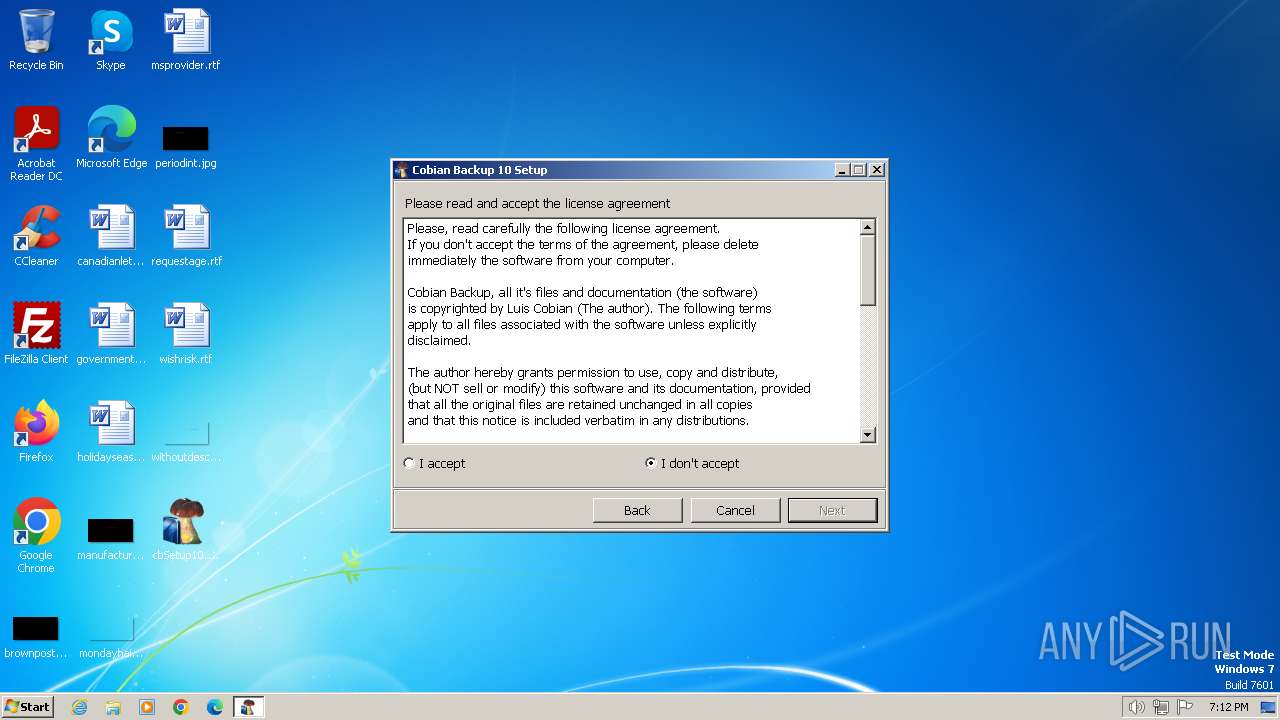Click Cobian Backup title bar icon
1280x720 pixels.
pos(401,170)
